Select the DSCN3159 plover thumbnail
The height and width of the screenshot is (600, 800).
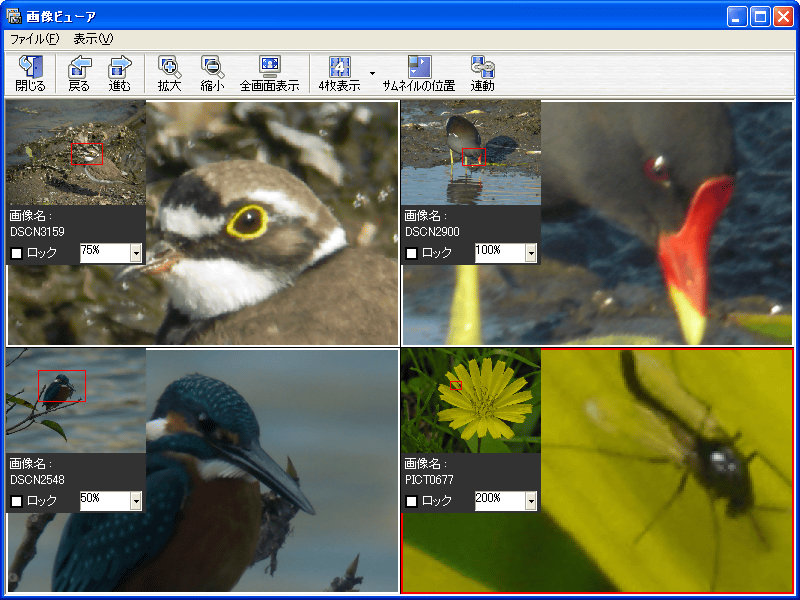click(76, 153)
